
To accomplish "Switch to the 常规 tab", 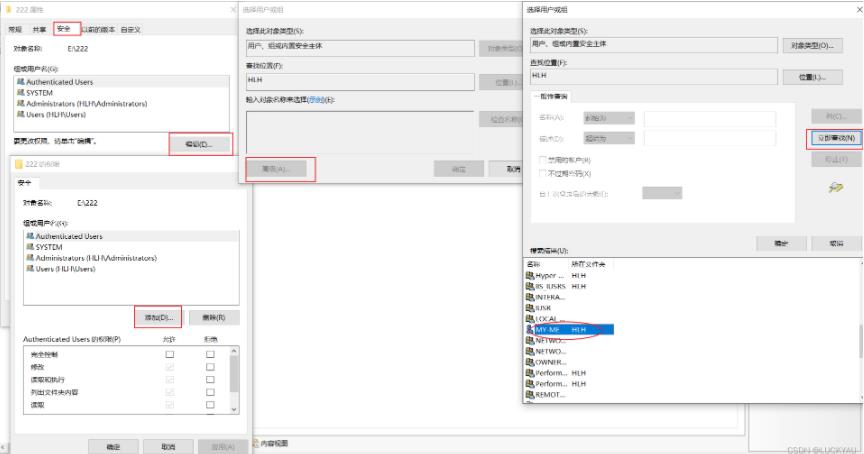I will pyautogui.click(x=15, y=29).
